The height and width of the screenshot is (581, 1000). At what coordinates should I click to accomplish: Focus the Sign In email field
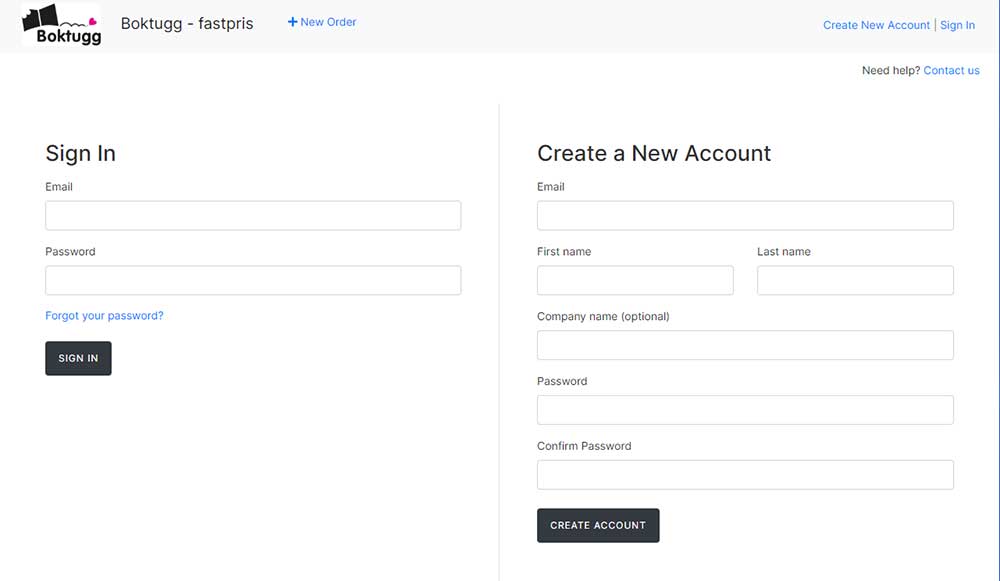click(253, 216)
